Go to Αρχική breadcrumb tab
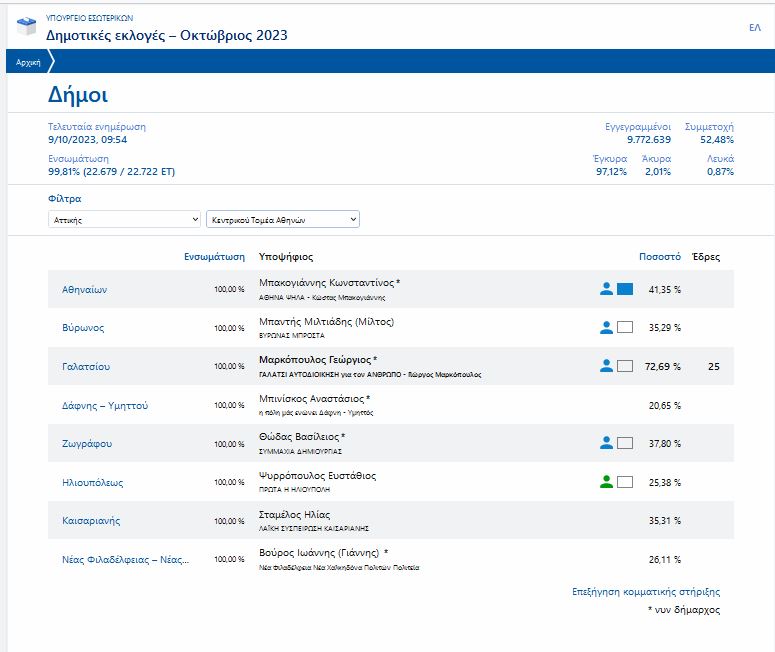Image resolution: width=775 pixels, height=652 pixels. coord(28,62)
